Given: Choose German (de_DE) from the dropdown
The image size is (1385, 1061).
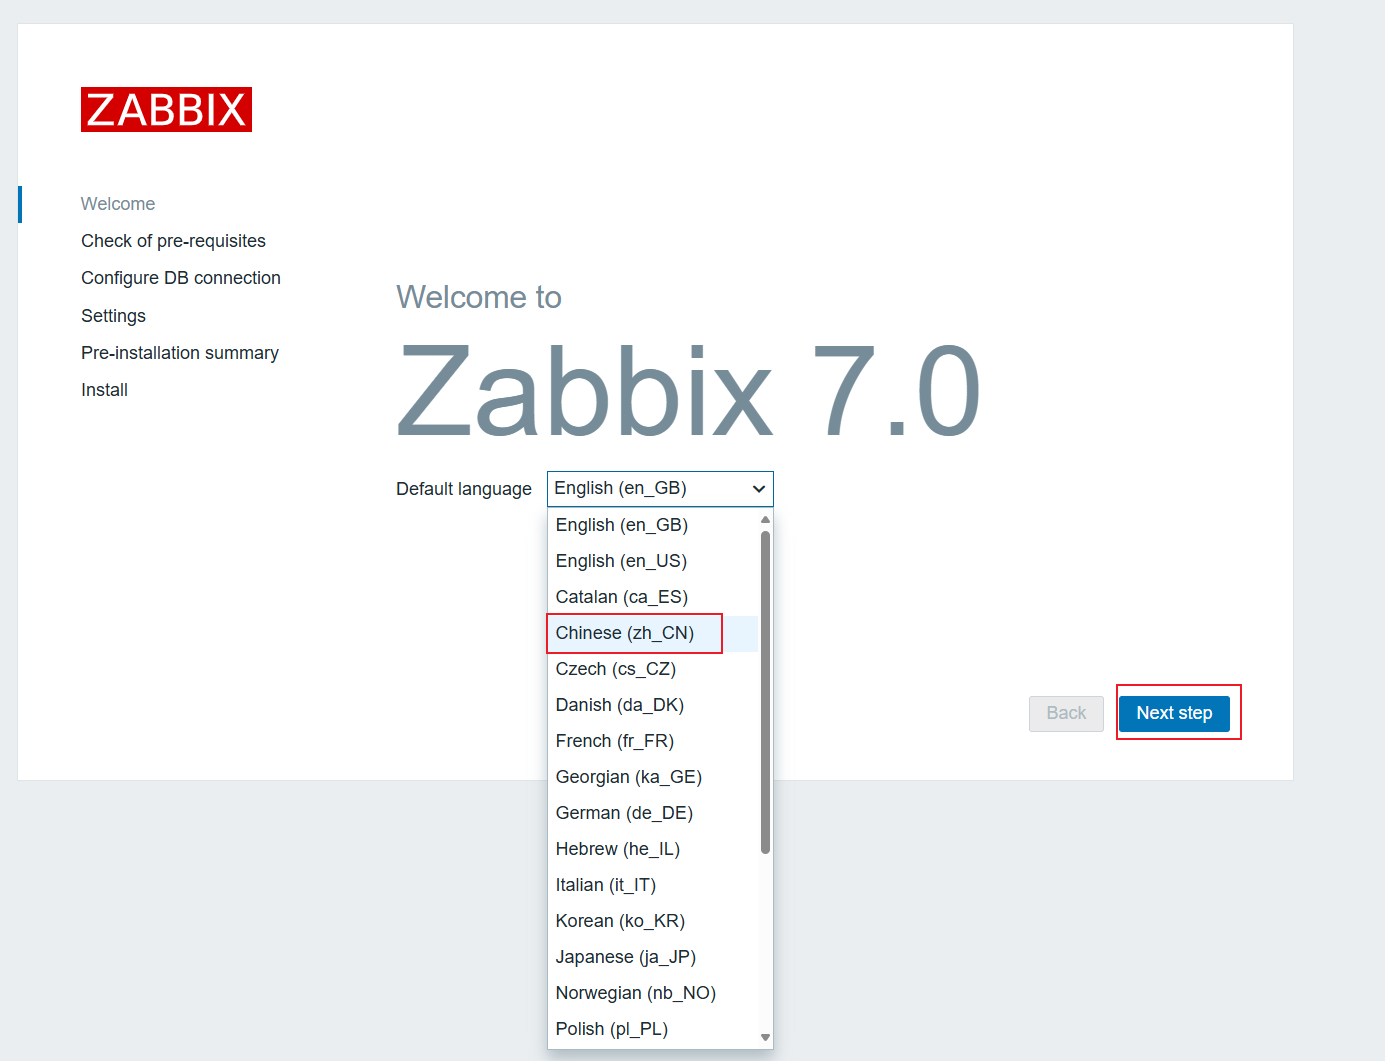Looking at the screenshot, I should tap(652, 813).
